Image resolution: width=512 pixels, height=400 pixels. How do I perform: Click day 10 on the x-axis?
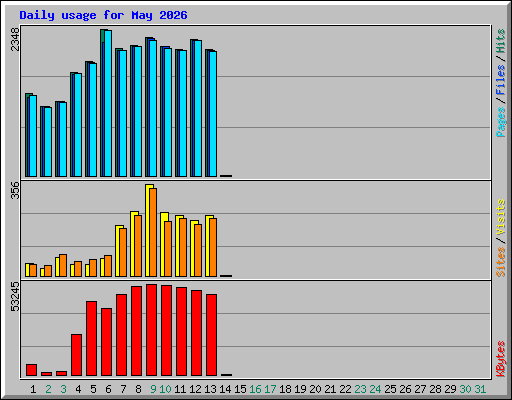(165, 389)
